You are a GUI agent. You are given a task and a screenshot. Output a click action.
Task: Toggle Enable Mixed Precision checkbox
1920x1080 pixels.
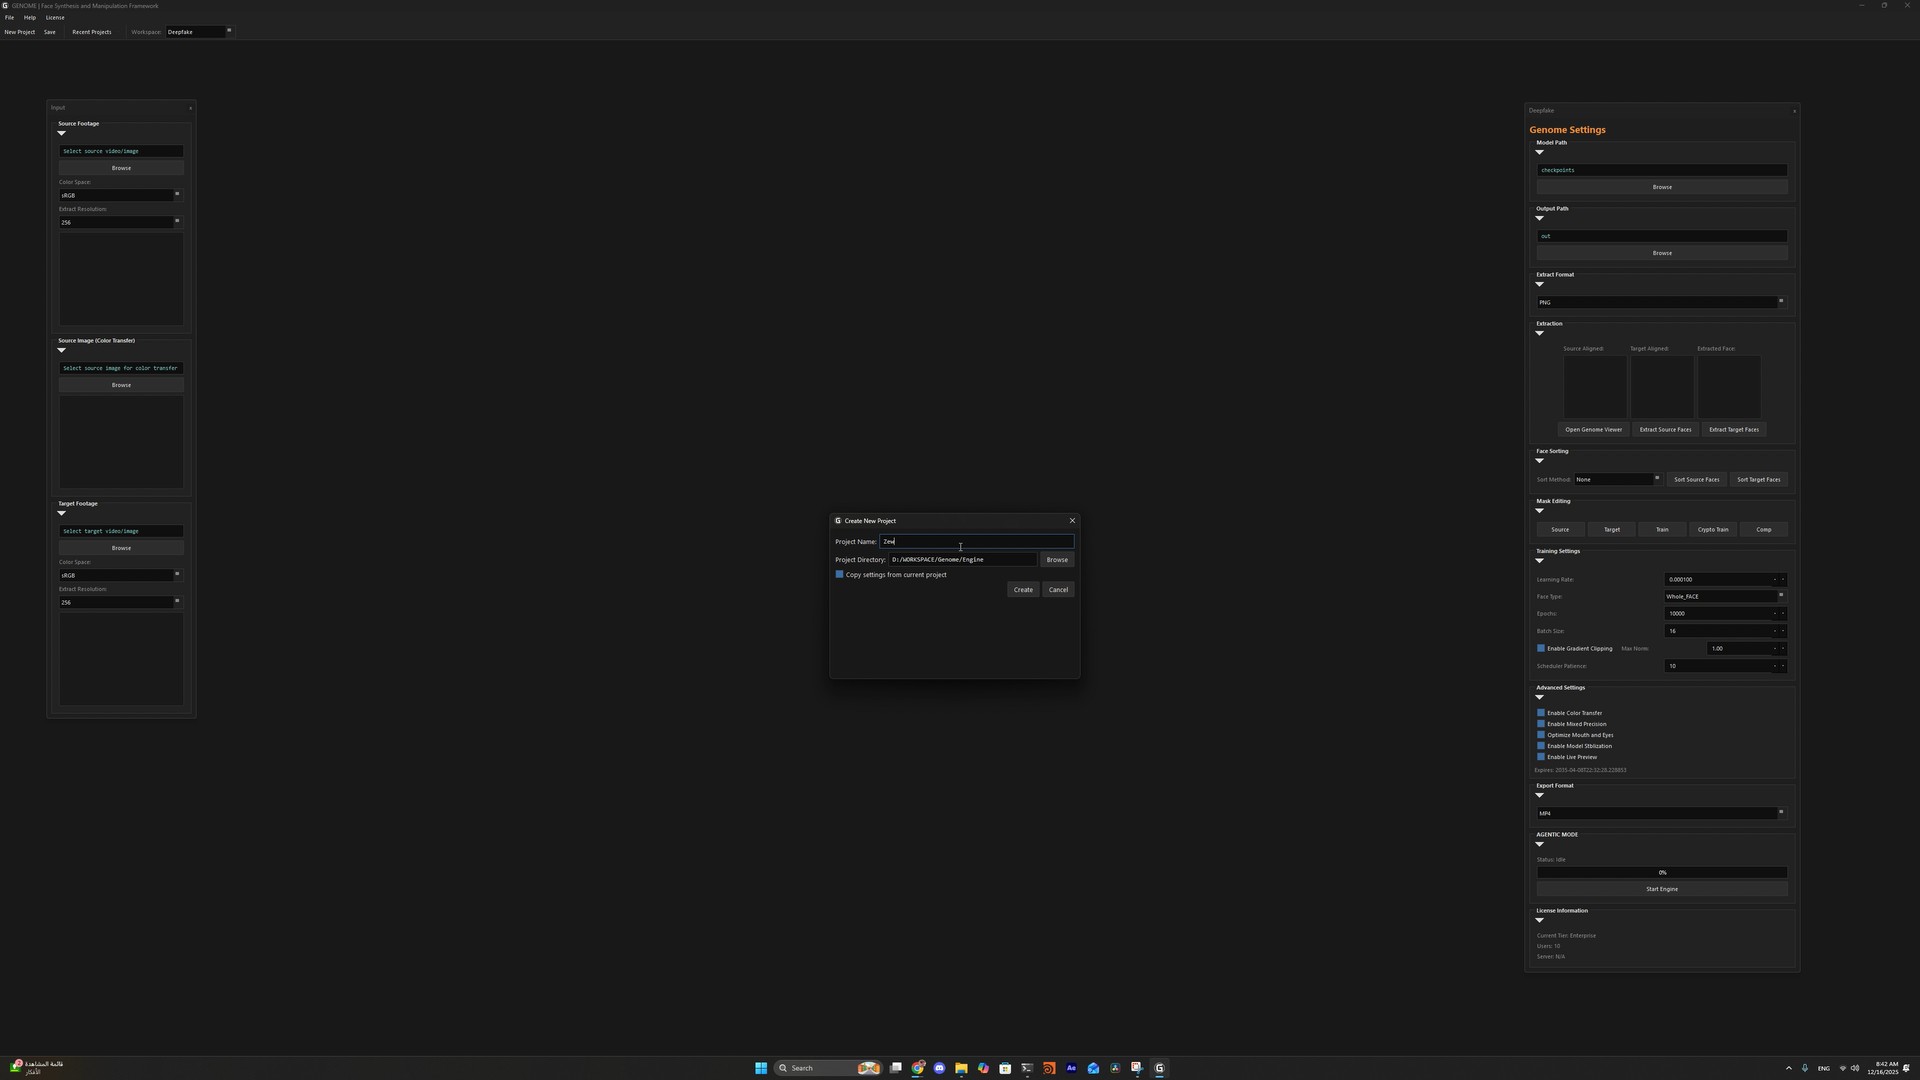1541,724
